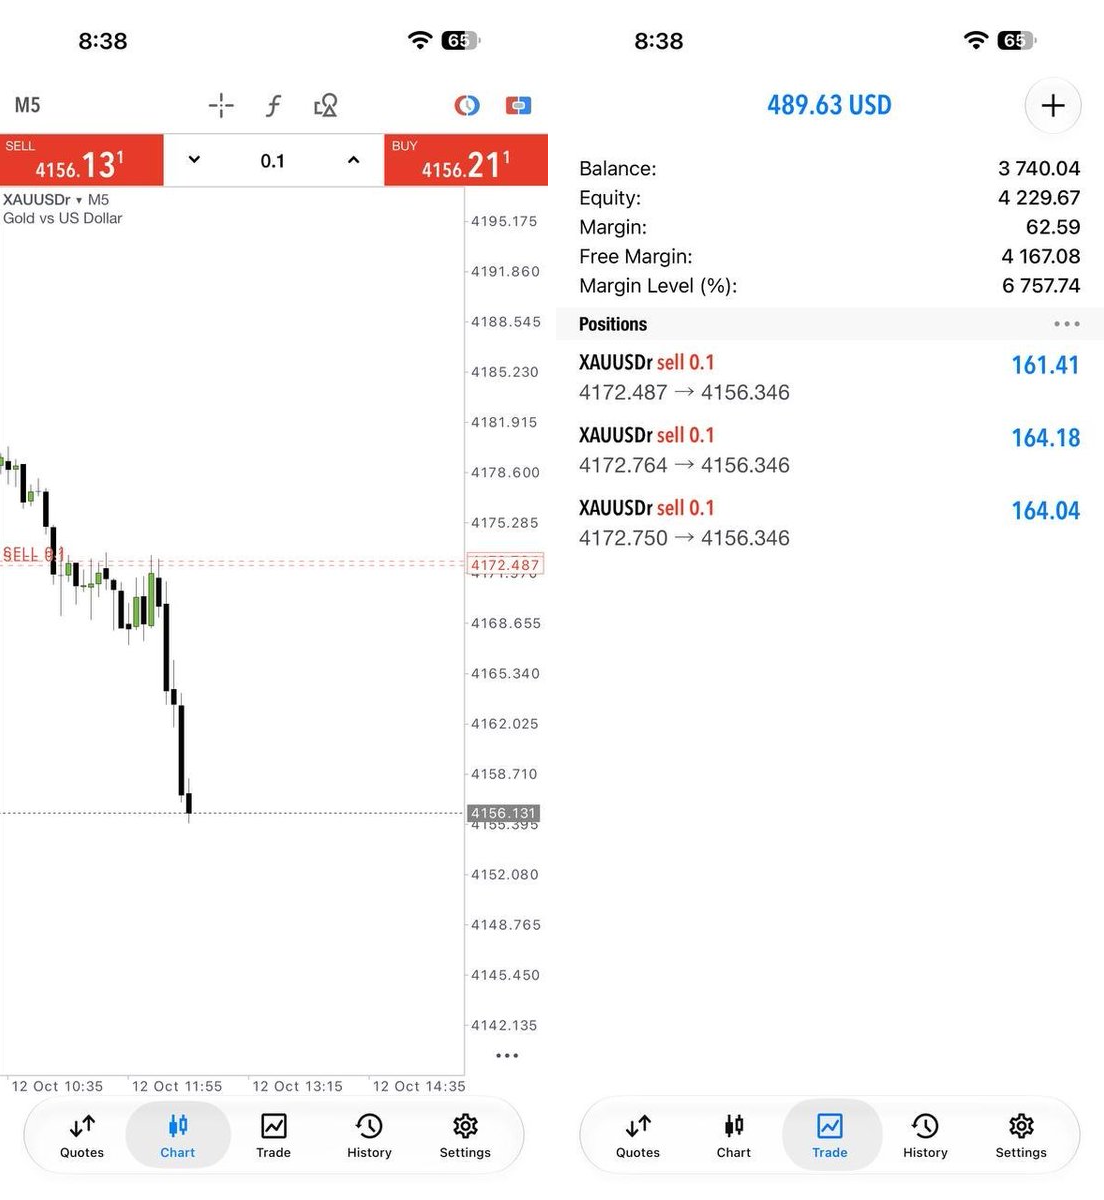
Task: Tap 4172.764 → 4156.346 price line
Action: pos(684,465)
